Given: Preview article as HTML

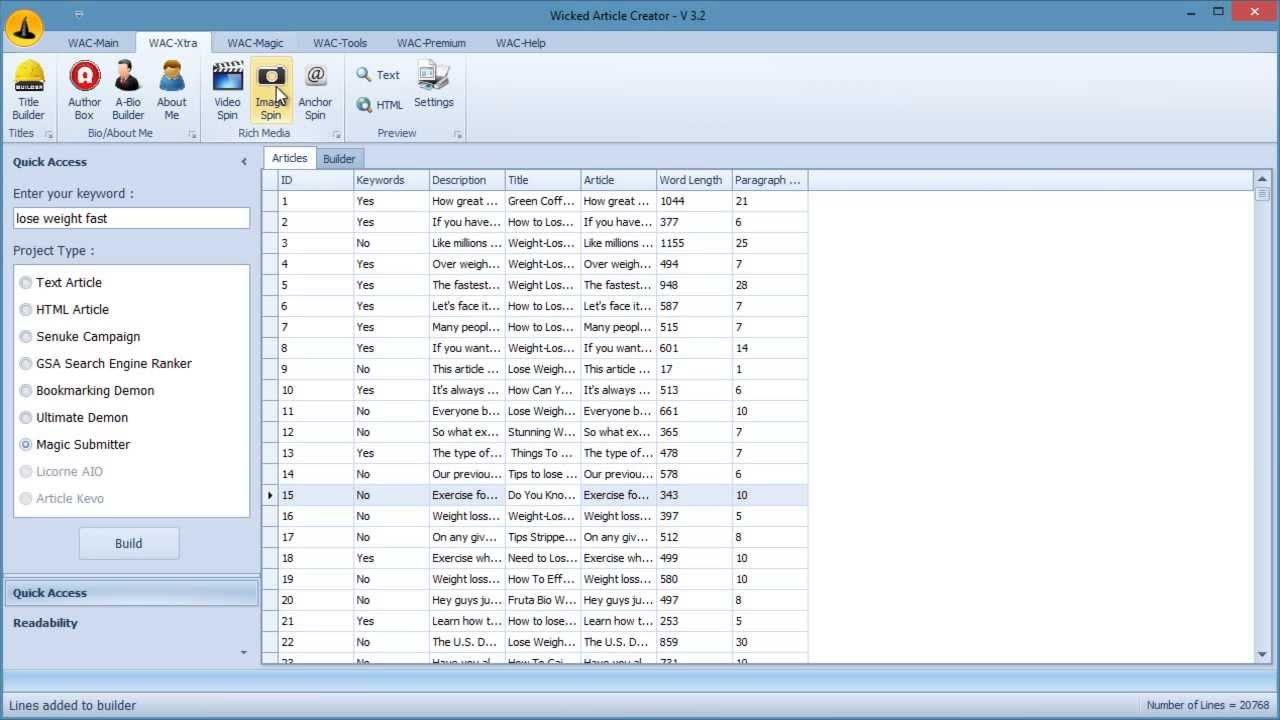Looking at the screenshot, I should click(379, 104).
